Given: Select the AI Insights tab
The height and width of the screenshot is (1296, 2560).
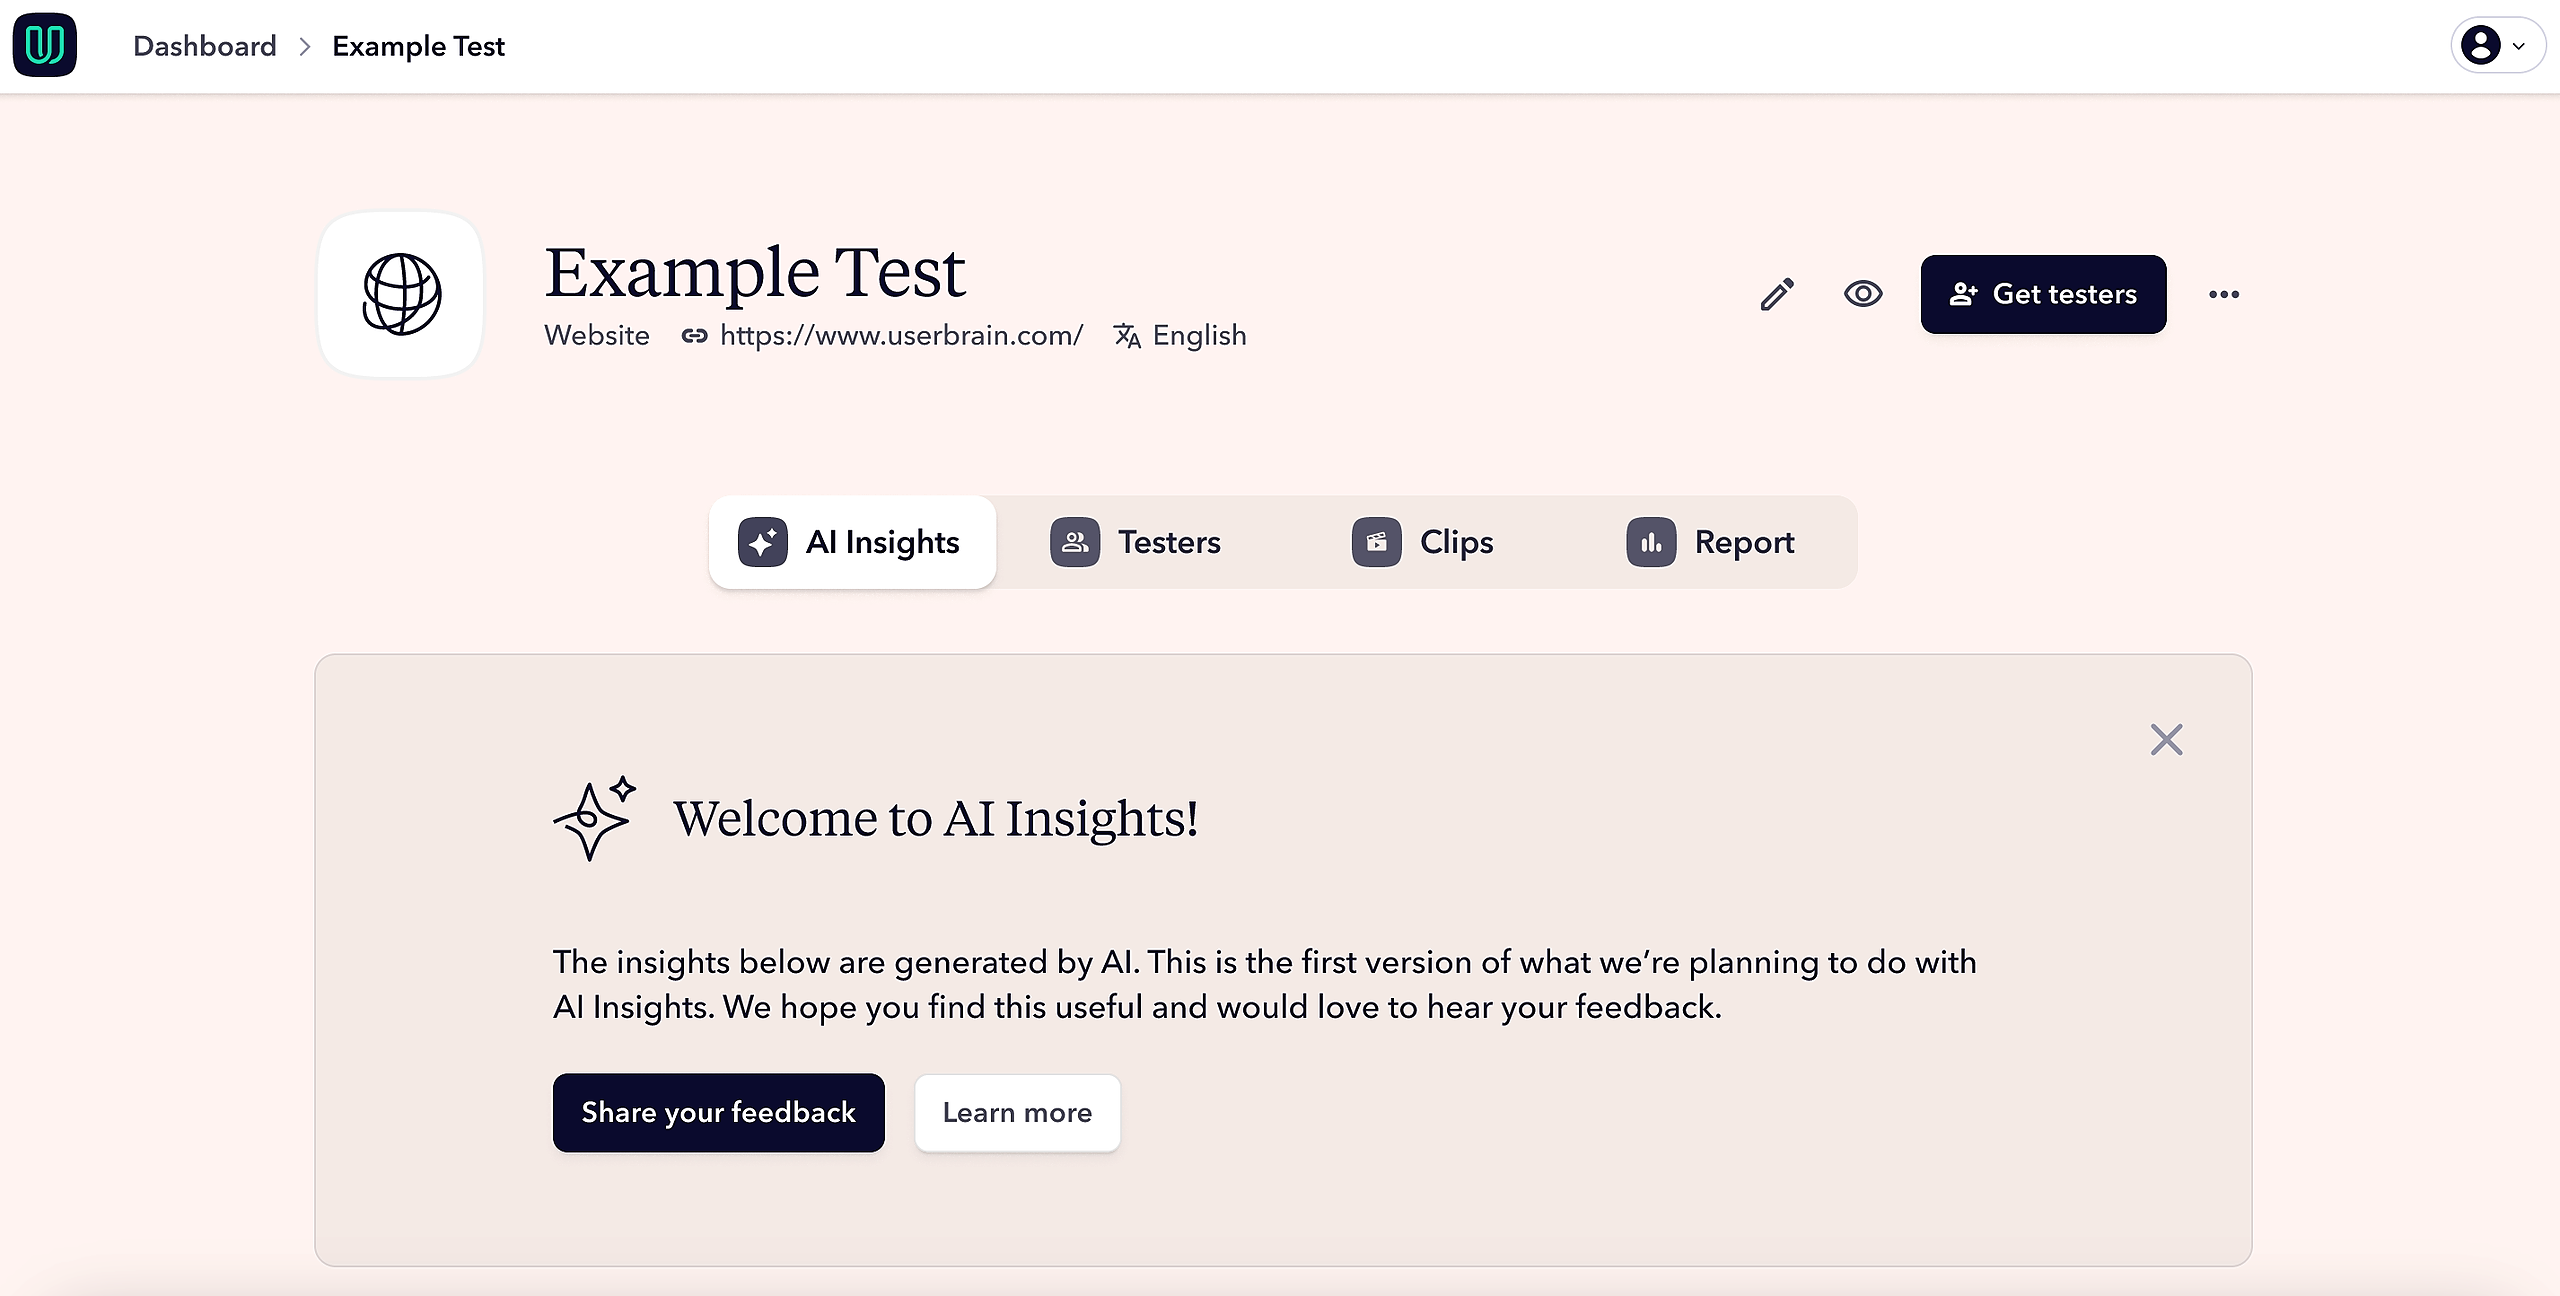Looking at the screenshot, I should [853, 542].
